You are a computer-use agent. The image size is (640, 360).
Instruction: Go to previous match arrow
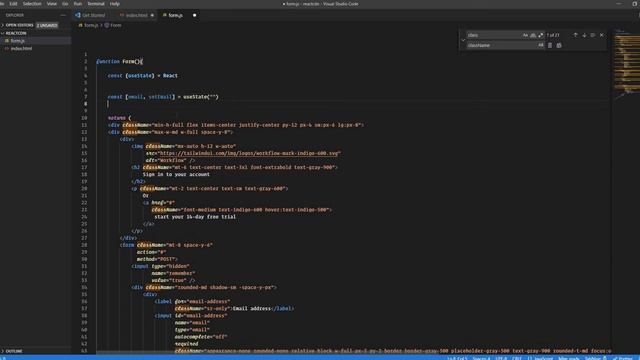(576, 35)
